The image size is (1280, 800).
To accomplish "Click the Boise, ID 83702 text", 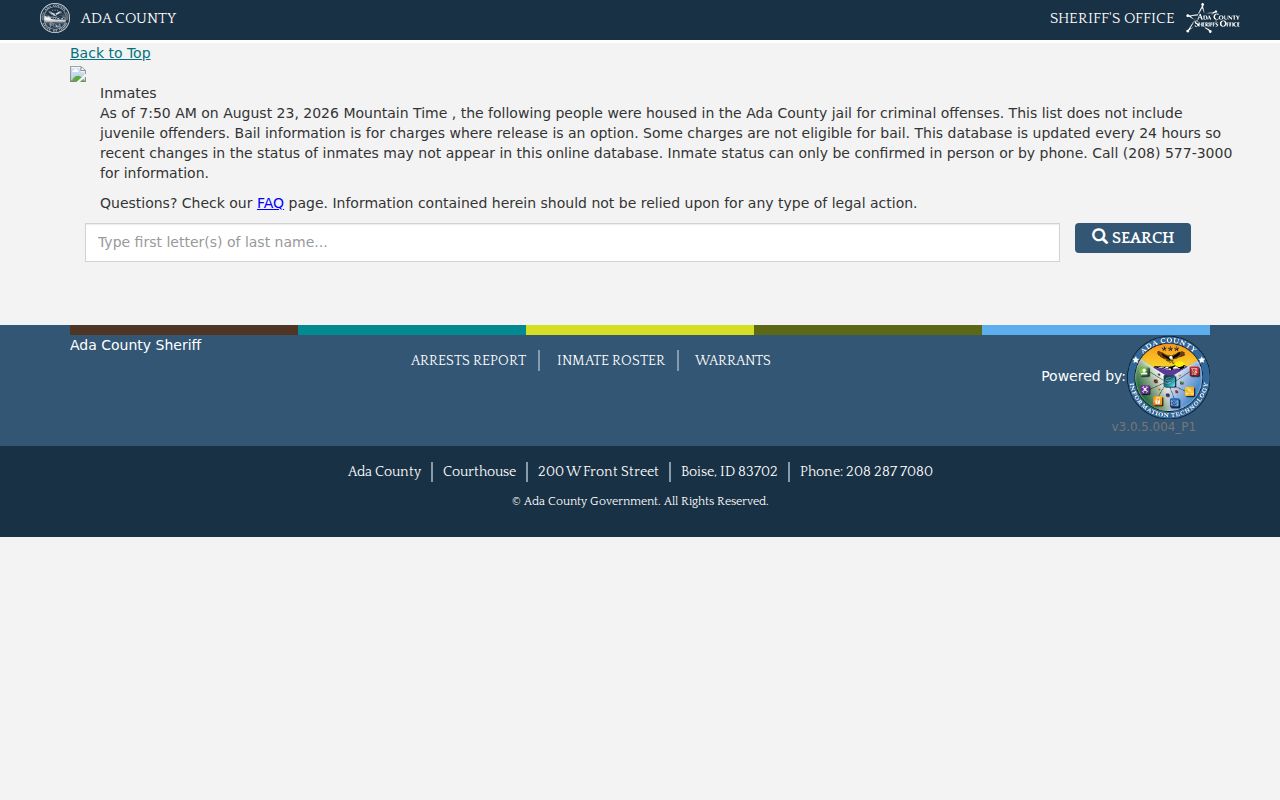I will (729, 471).
